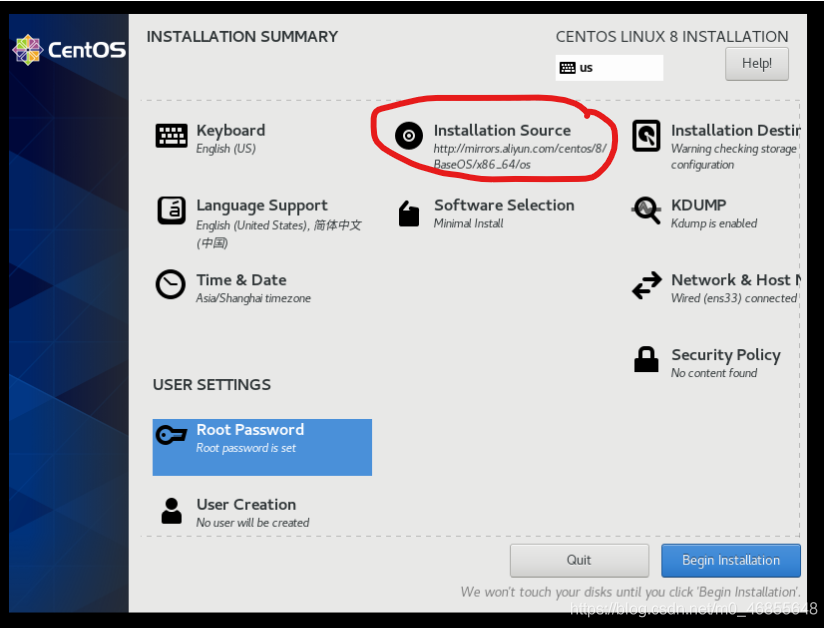The height and width of the screenshot is (628, 828).
Task: Click the User Creation person icon
Action: click(x=171, y=511)
